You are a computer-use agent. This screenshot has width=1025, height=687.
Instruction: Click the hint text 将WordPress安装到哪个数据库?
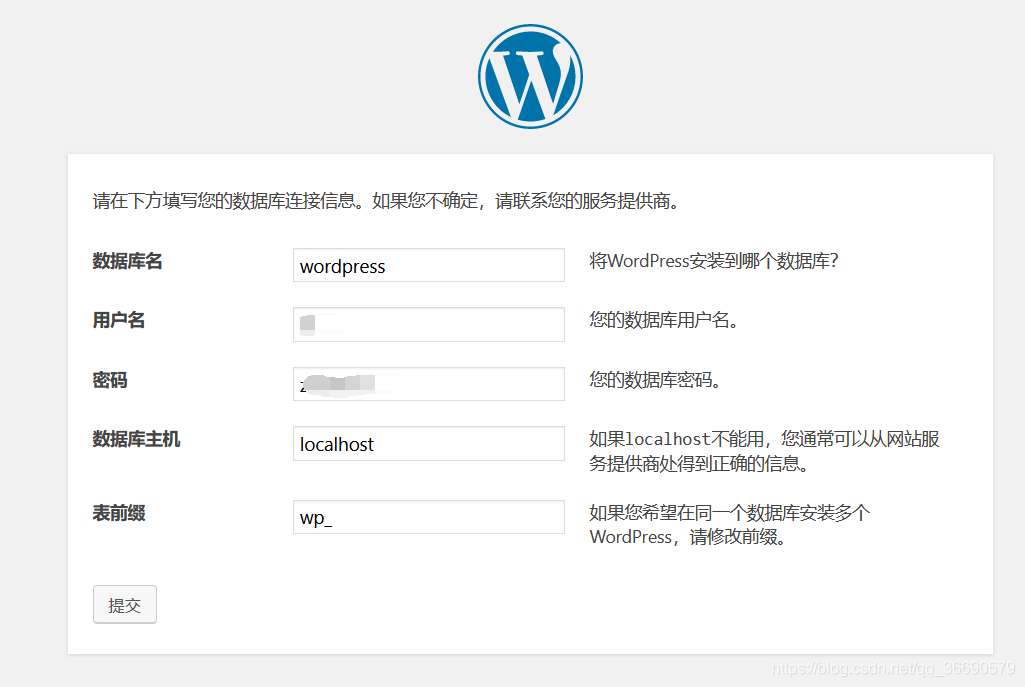(714, 261)
